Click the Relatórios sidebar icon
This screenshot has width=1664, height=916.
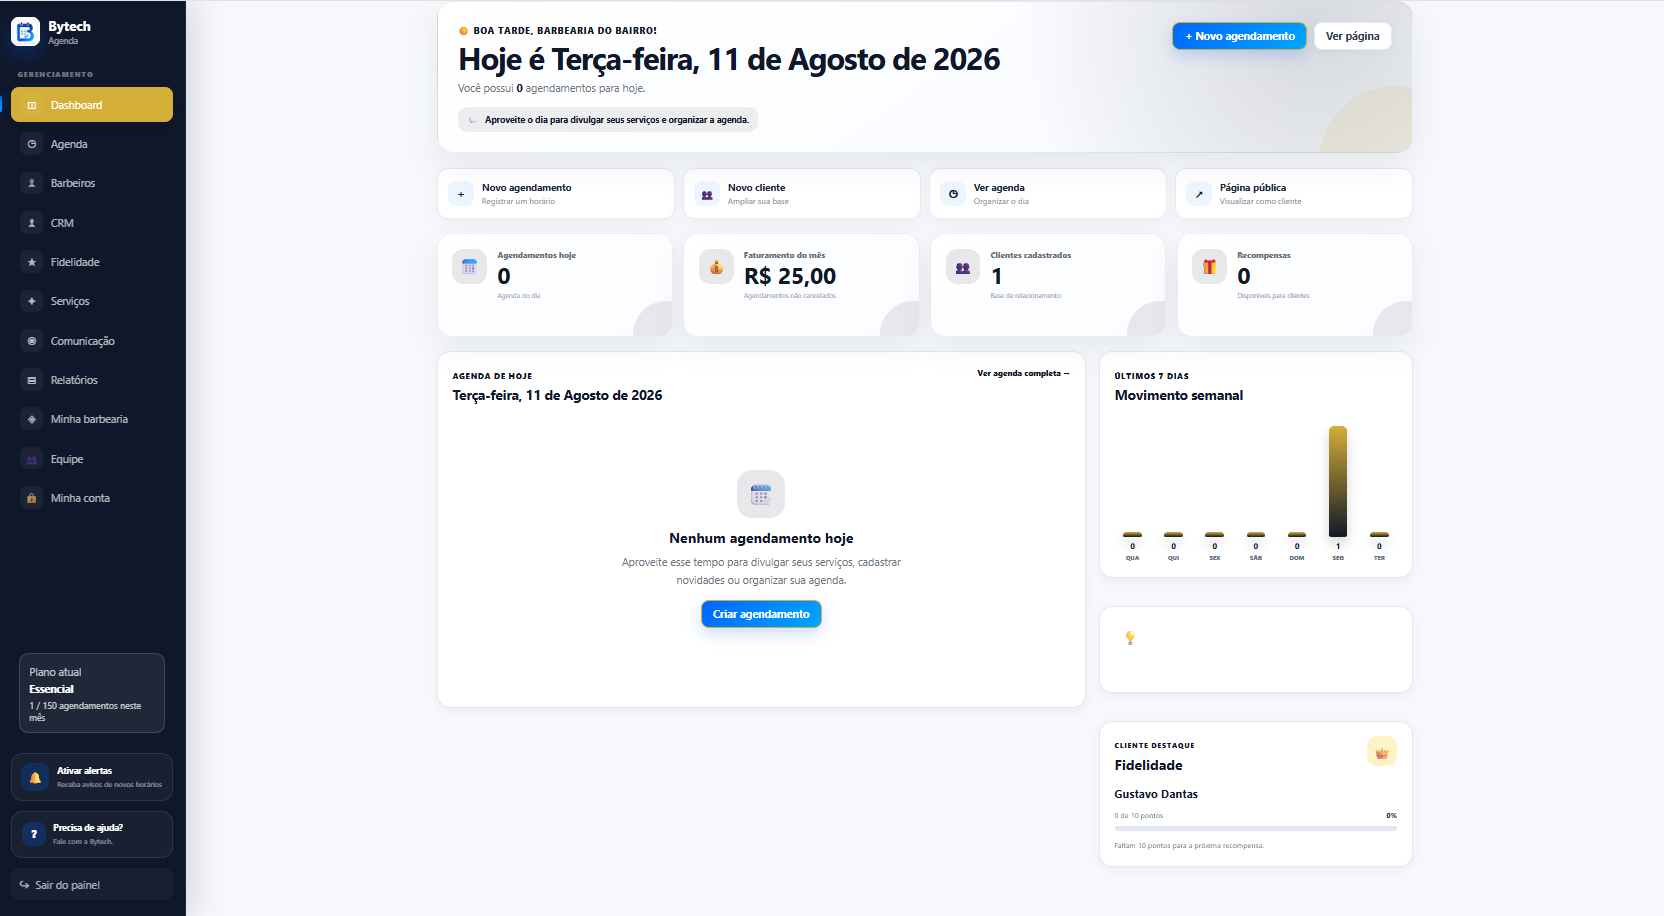(32, 380)
